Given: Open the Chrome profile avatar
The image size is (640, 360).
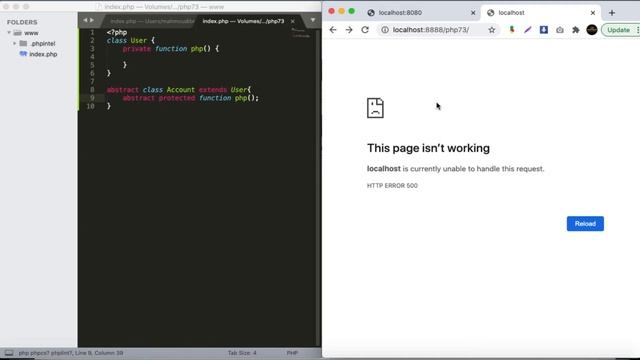Looking at the screenshot, I should point(592,30).
